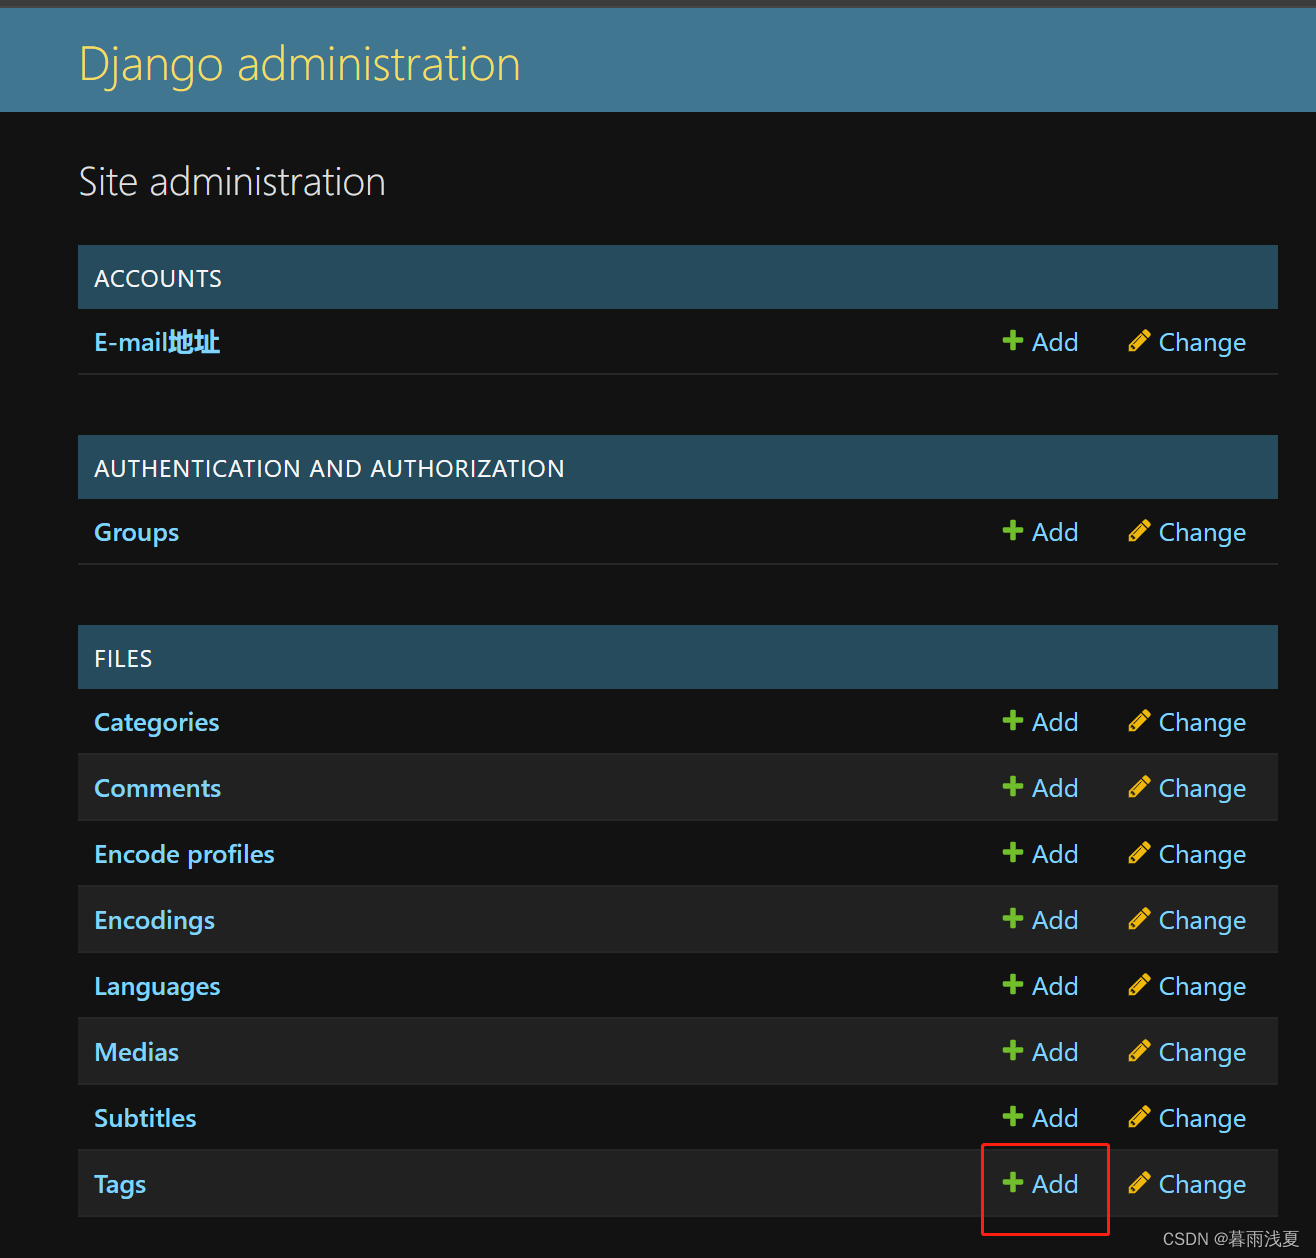Click the Change text for Medias
The width and height of the screenshot is (1316, 1258).
pyautogui.click(x=1202, y=1052)
